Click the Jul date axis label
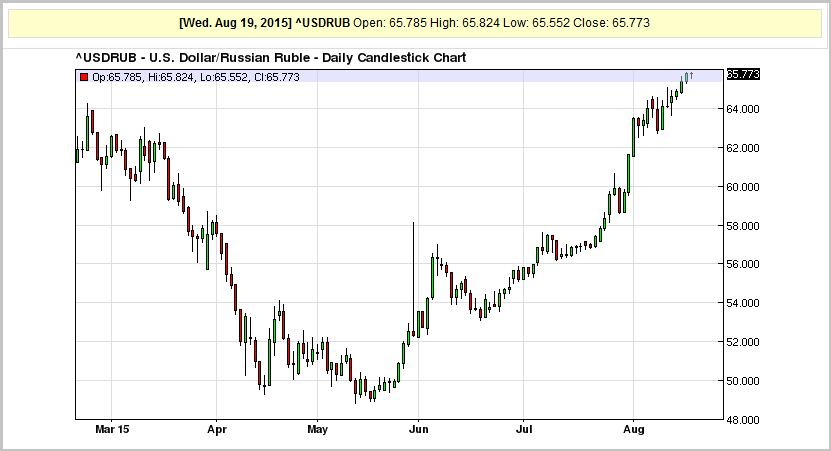This screenshot has width=831, height=451. [x=524, y=429]
